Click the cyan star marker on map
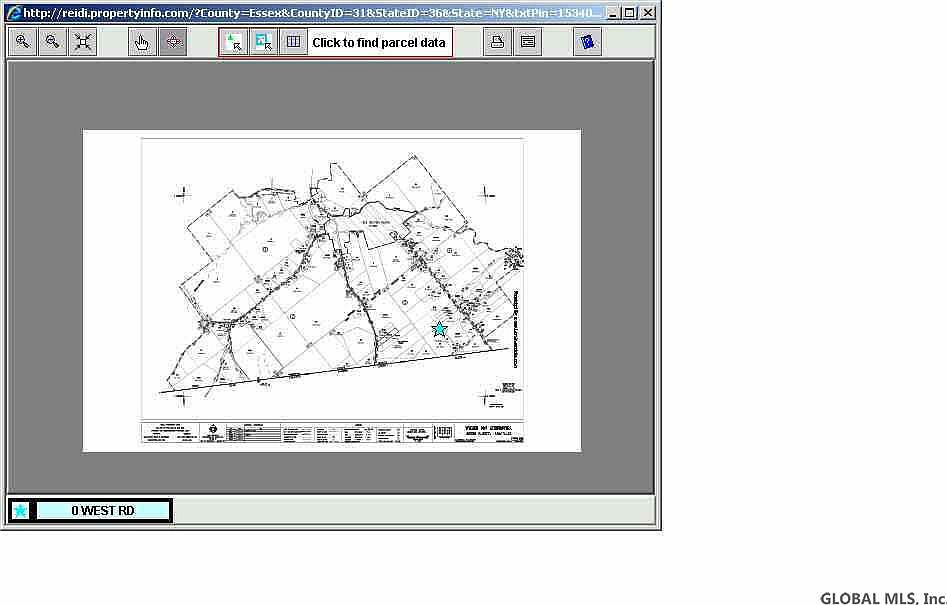This screenshot has width=947, height=605. click(439, 329)
